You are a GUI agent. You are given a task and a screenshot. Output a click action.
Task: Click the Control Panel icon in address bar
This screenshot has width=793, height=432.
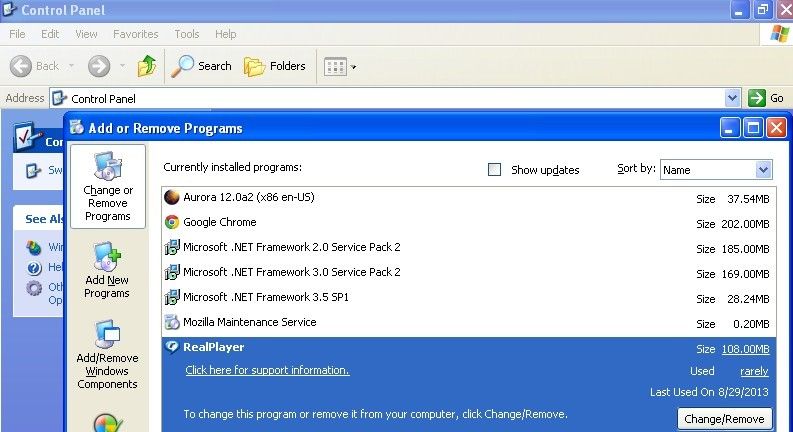[x=60, y=98]
